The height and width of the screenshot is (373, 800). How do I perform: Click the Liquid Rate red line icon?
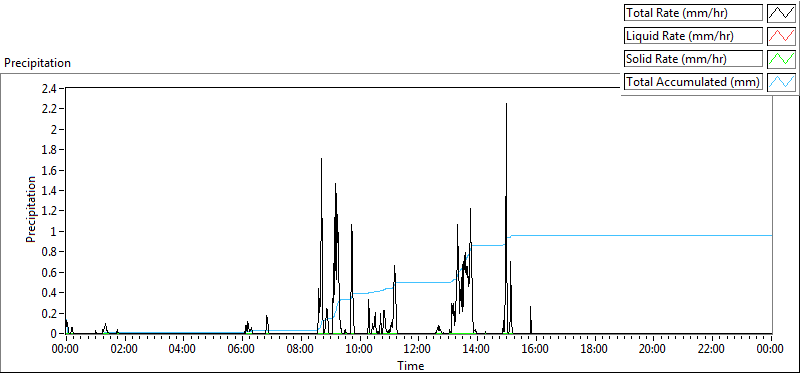[x=781, y=36]
